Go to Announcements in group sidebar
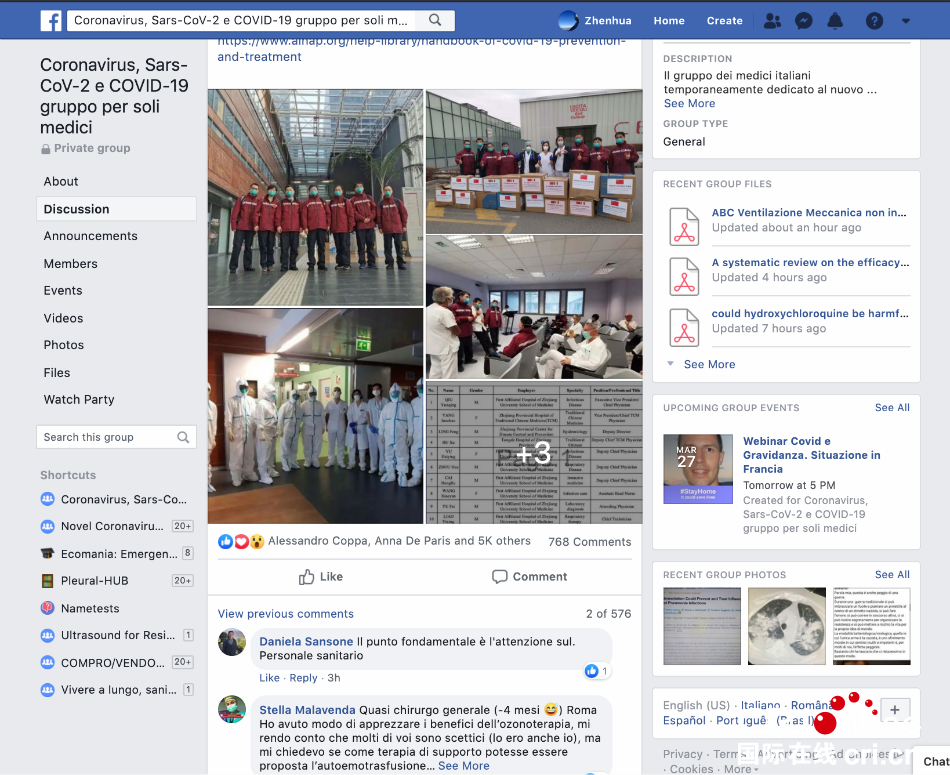Screen dimensions: 950x775 (x=90, y=236)
